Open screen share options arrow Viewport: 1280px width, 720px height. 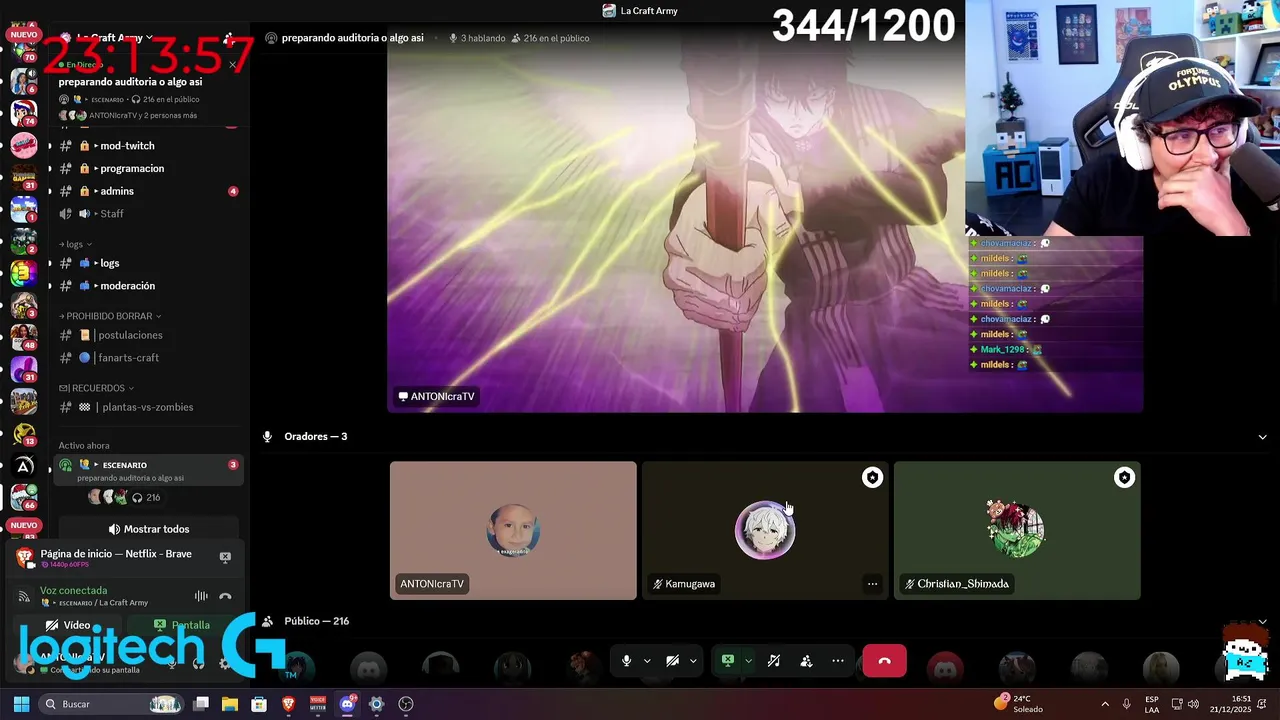pos(748,661)
